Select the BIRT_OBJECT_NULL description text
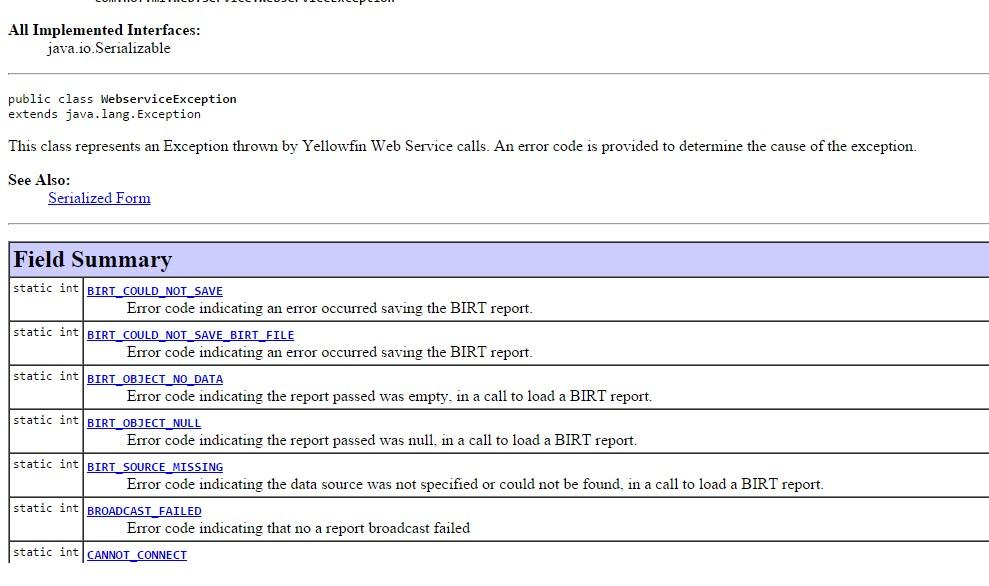The width and height of the screenshot is (989, 586). click(x=380, y=440)
